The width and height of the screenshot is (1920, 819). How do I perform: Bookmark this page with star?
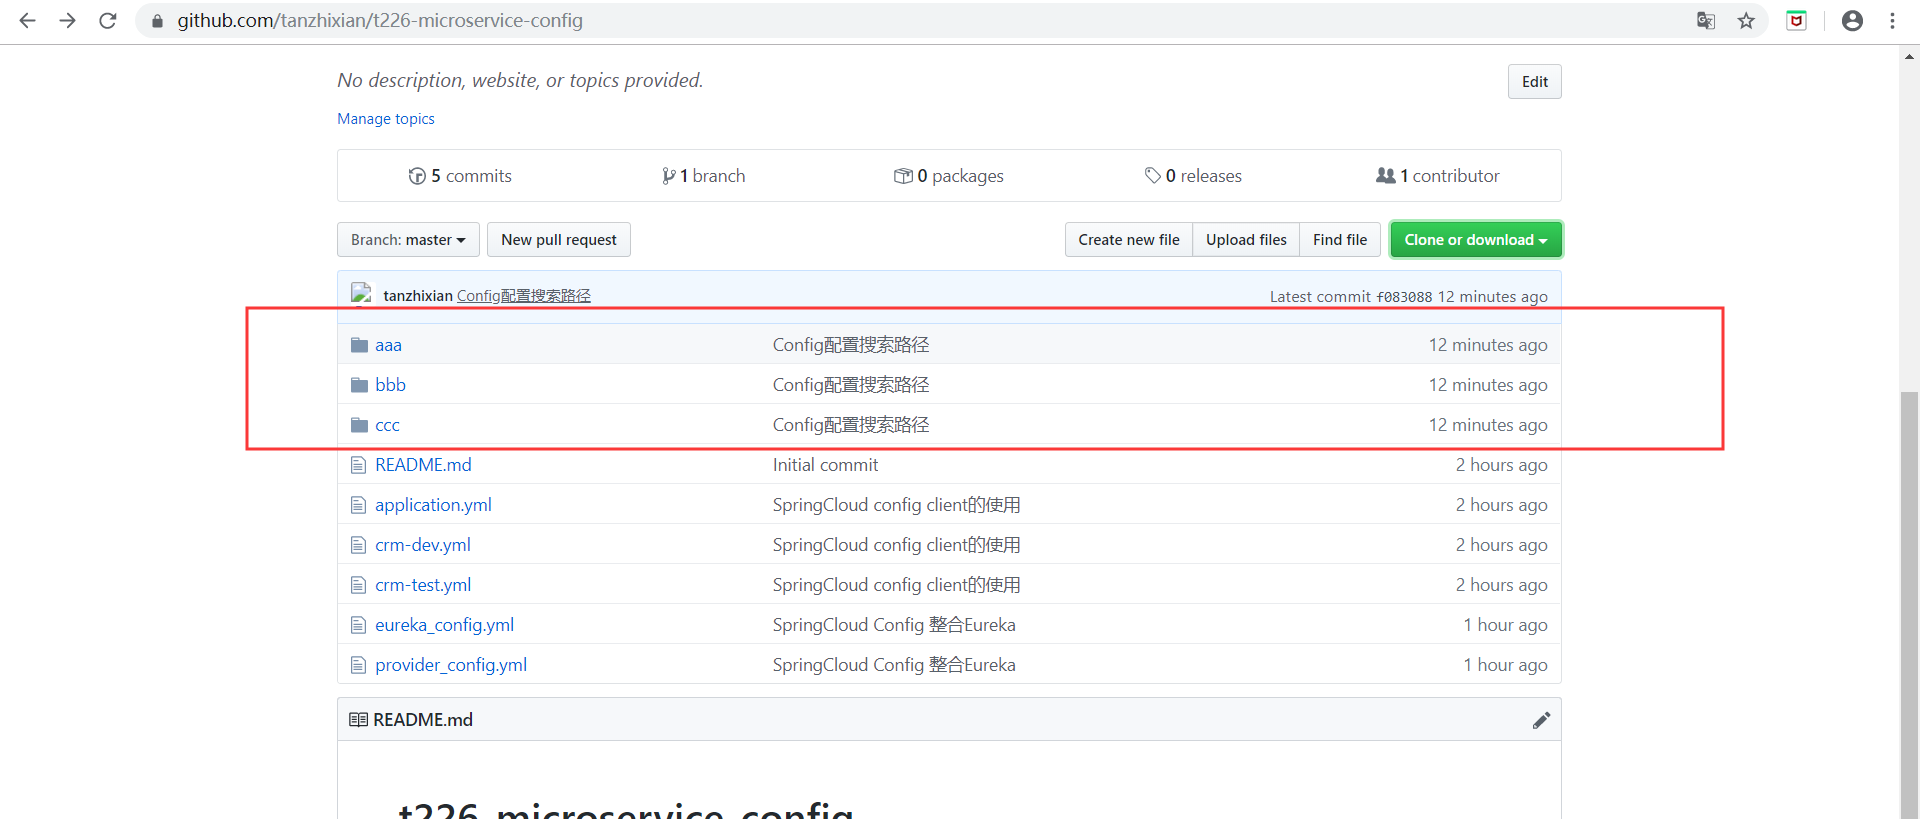(x=1746, y=20)
